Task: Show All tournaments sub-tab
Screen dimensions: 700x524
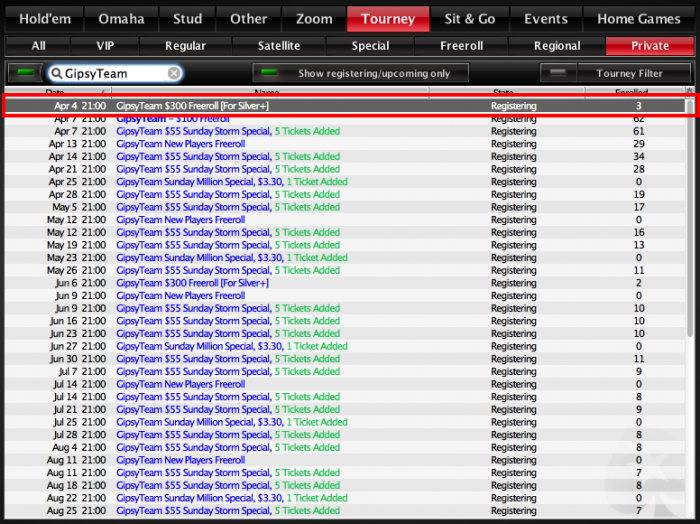Action: pyautogui.click(x=38, y=46)
